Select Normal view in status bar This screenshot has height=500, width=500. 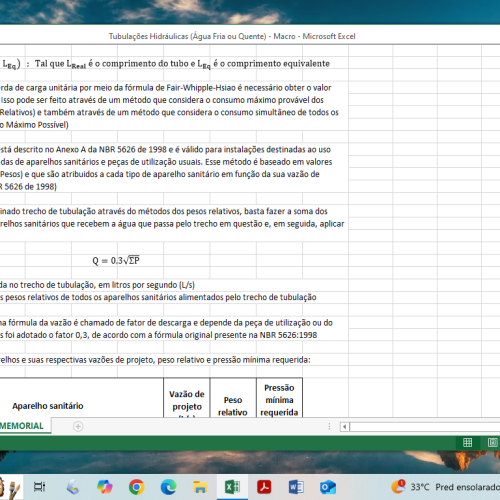tap(467, 442)
